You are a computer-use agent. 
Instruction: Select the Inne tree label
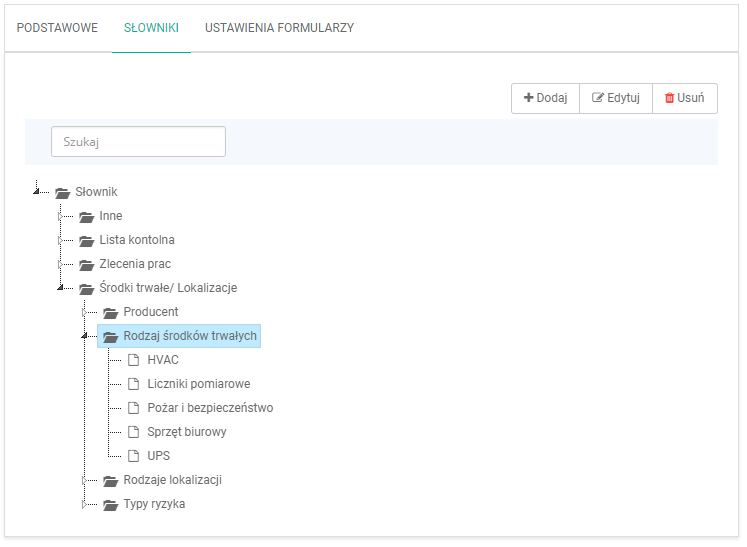(x=111, y=216)
